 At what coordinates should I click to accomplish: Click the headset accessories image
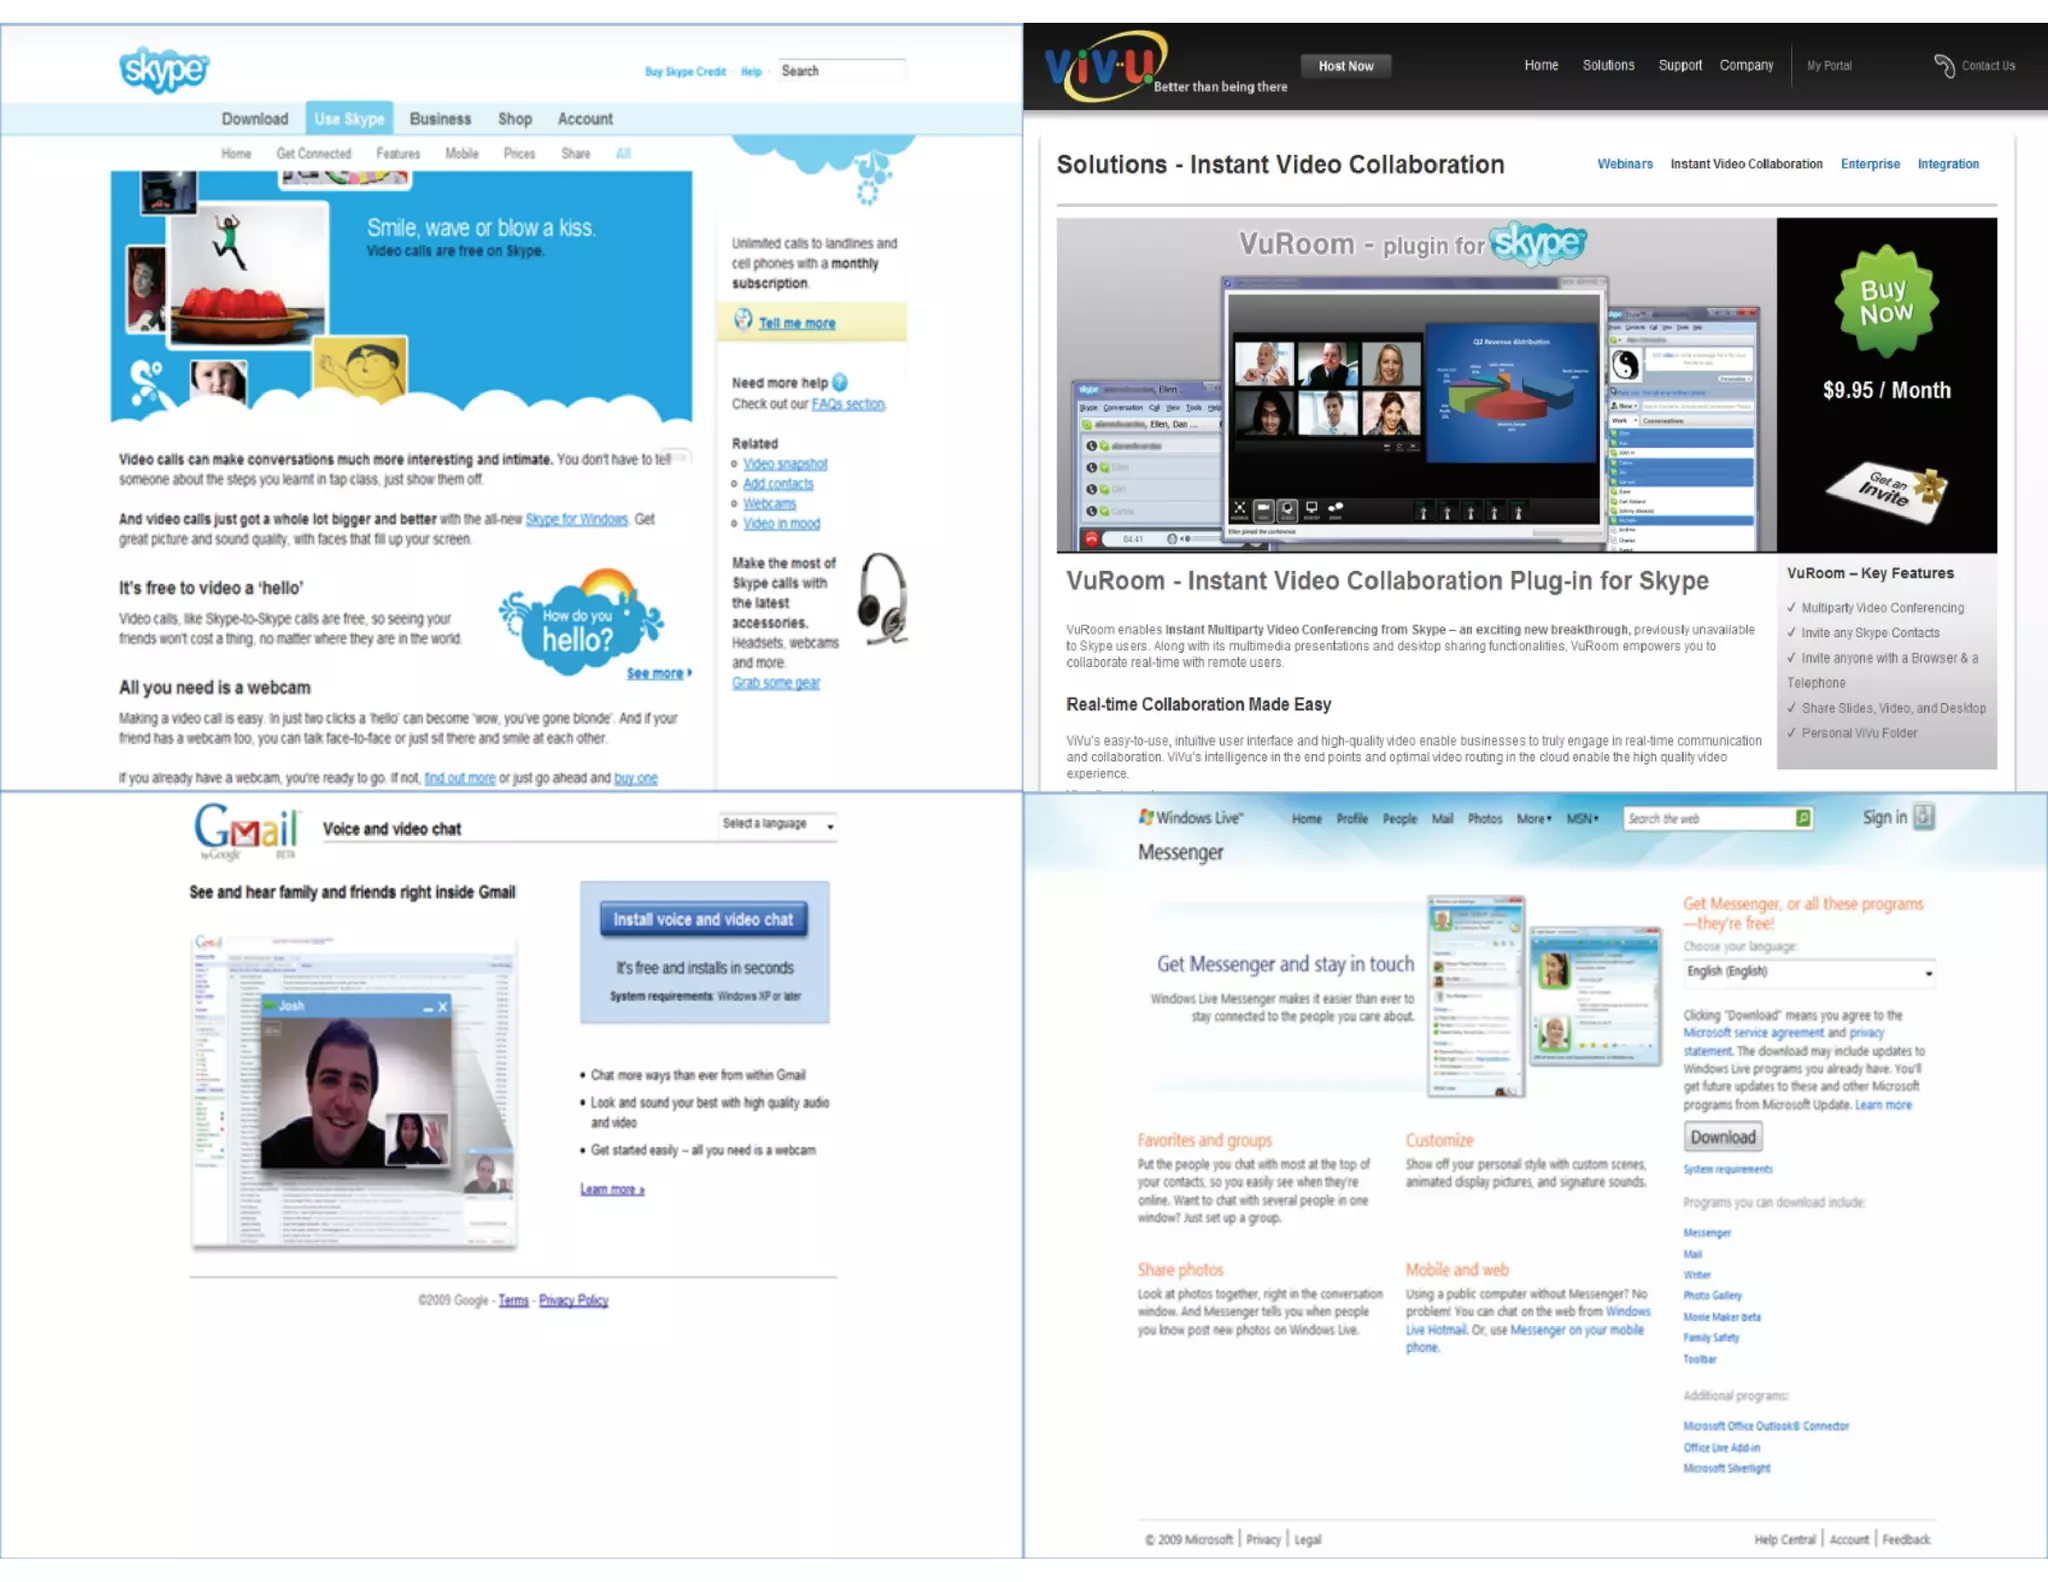click(883, 598)
